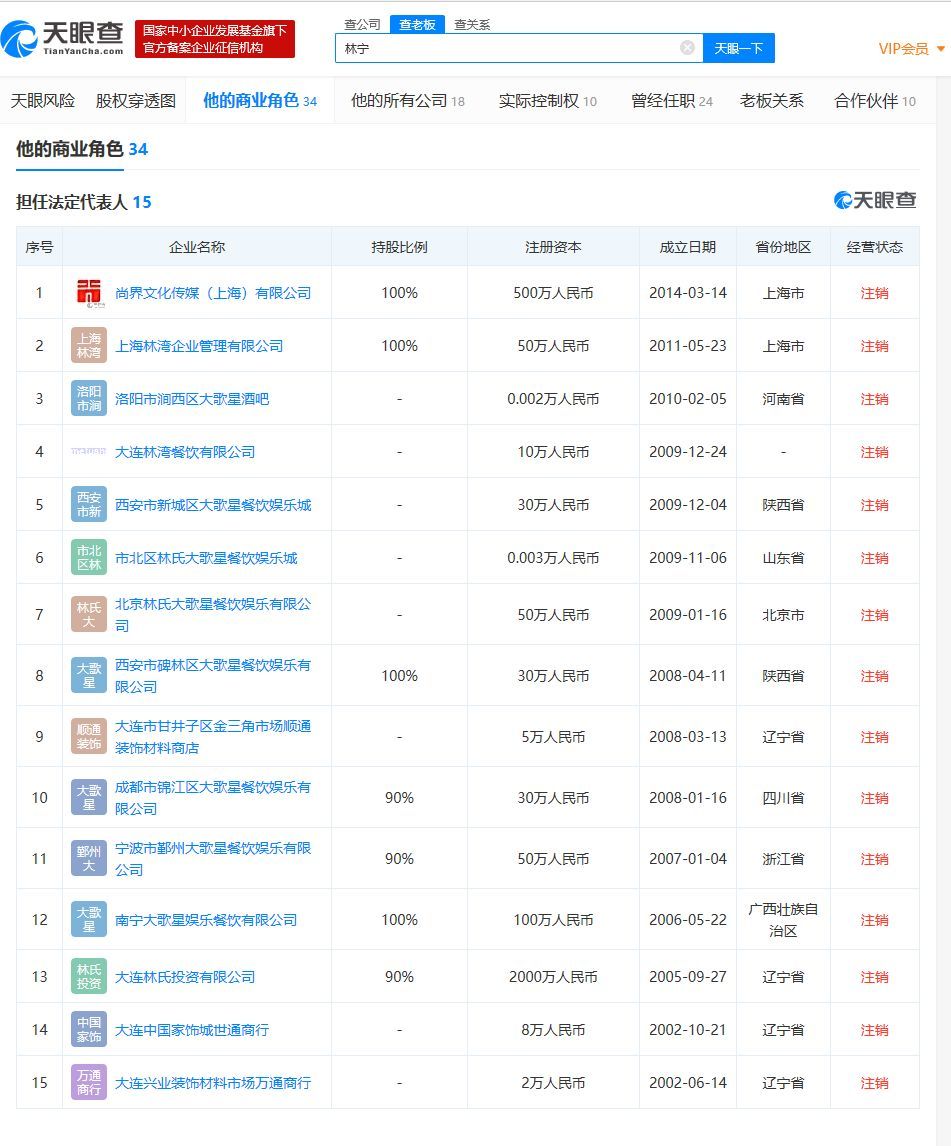951x1146 pixels.
Task: Open 市北区林氏大歌星餐饮娱乐城 link
Action: (206, 558)
